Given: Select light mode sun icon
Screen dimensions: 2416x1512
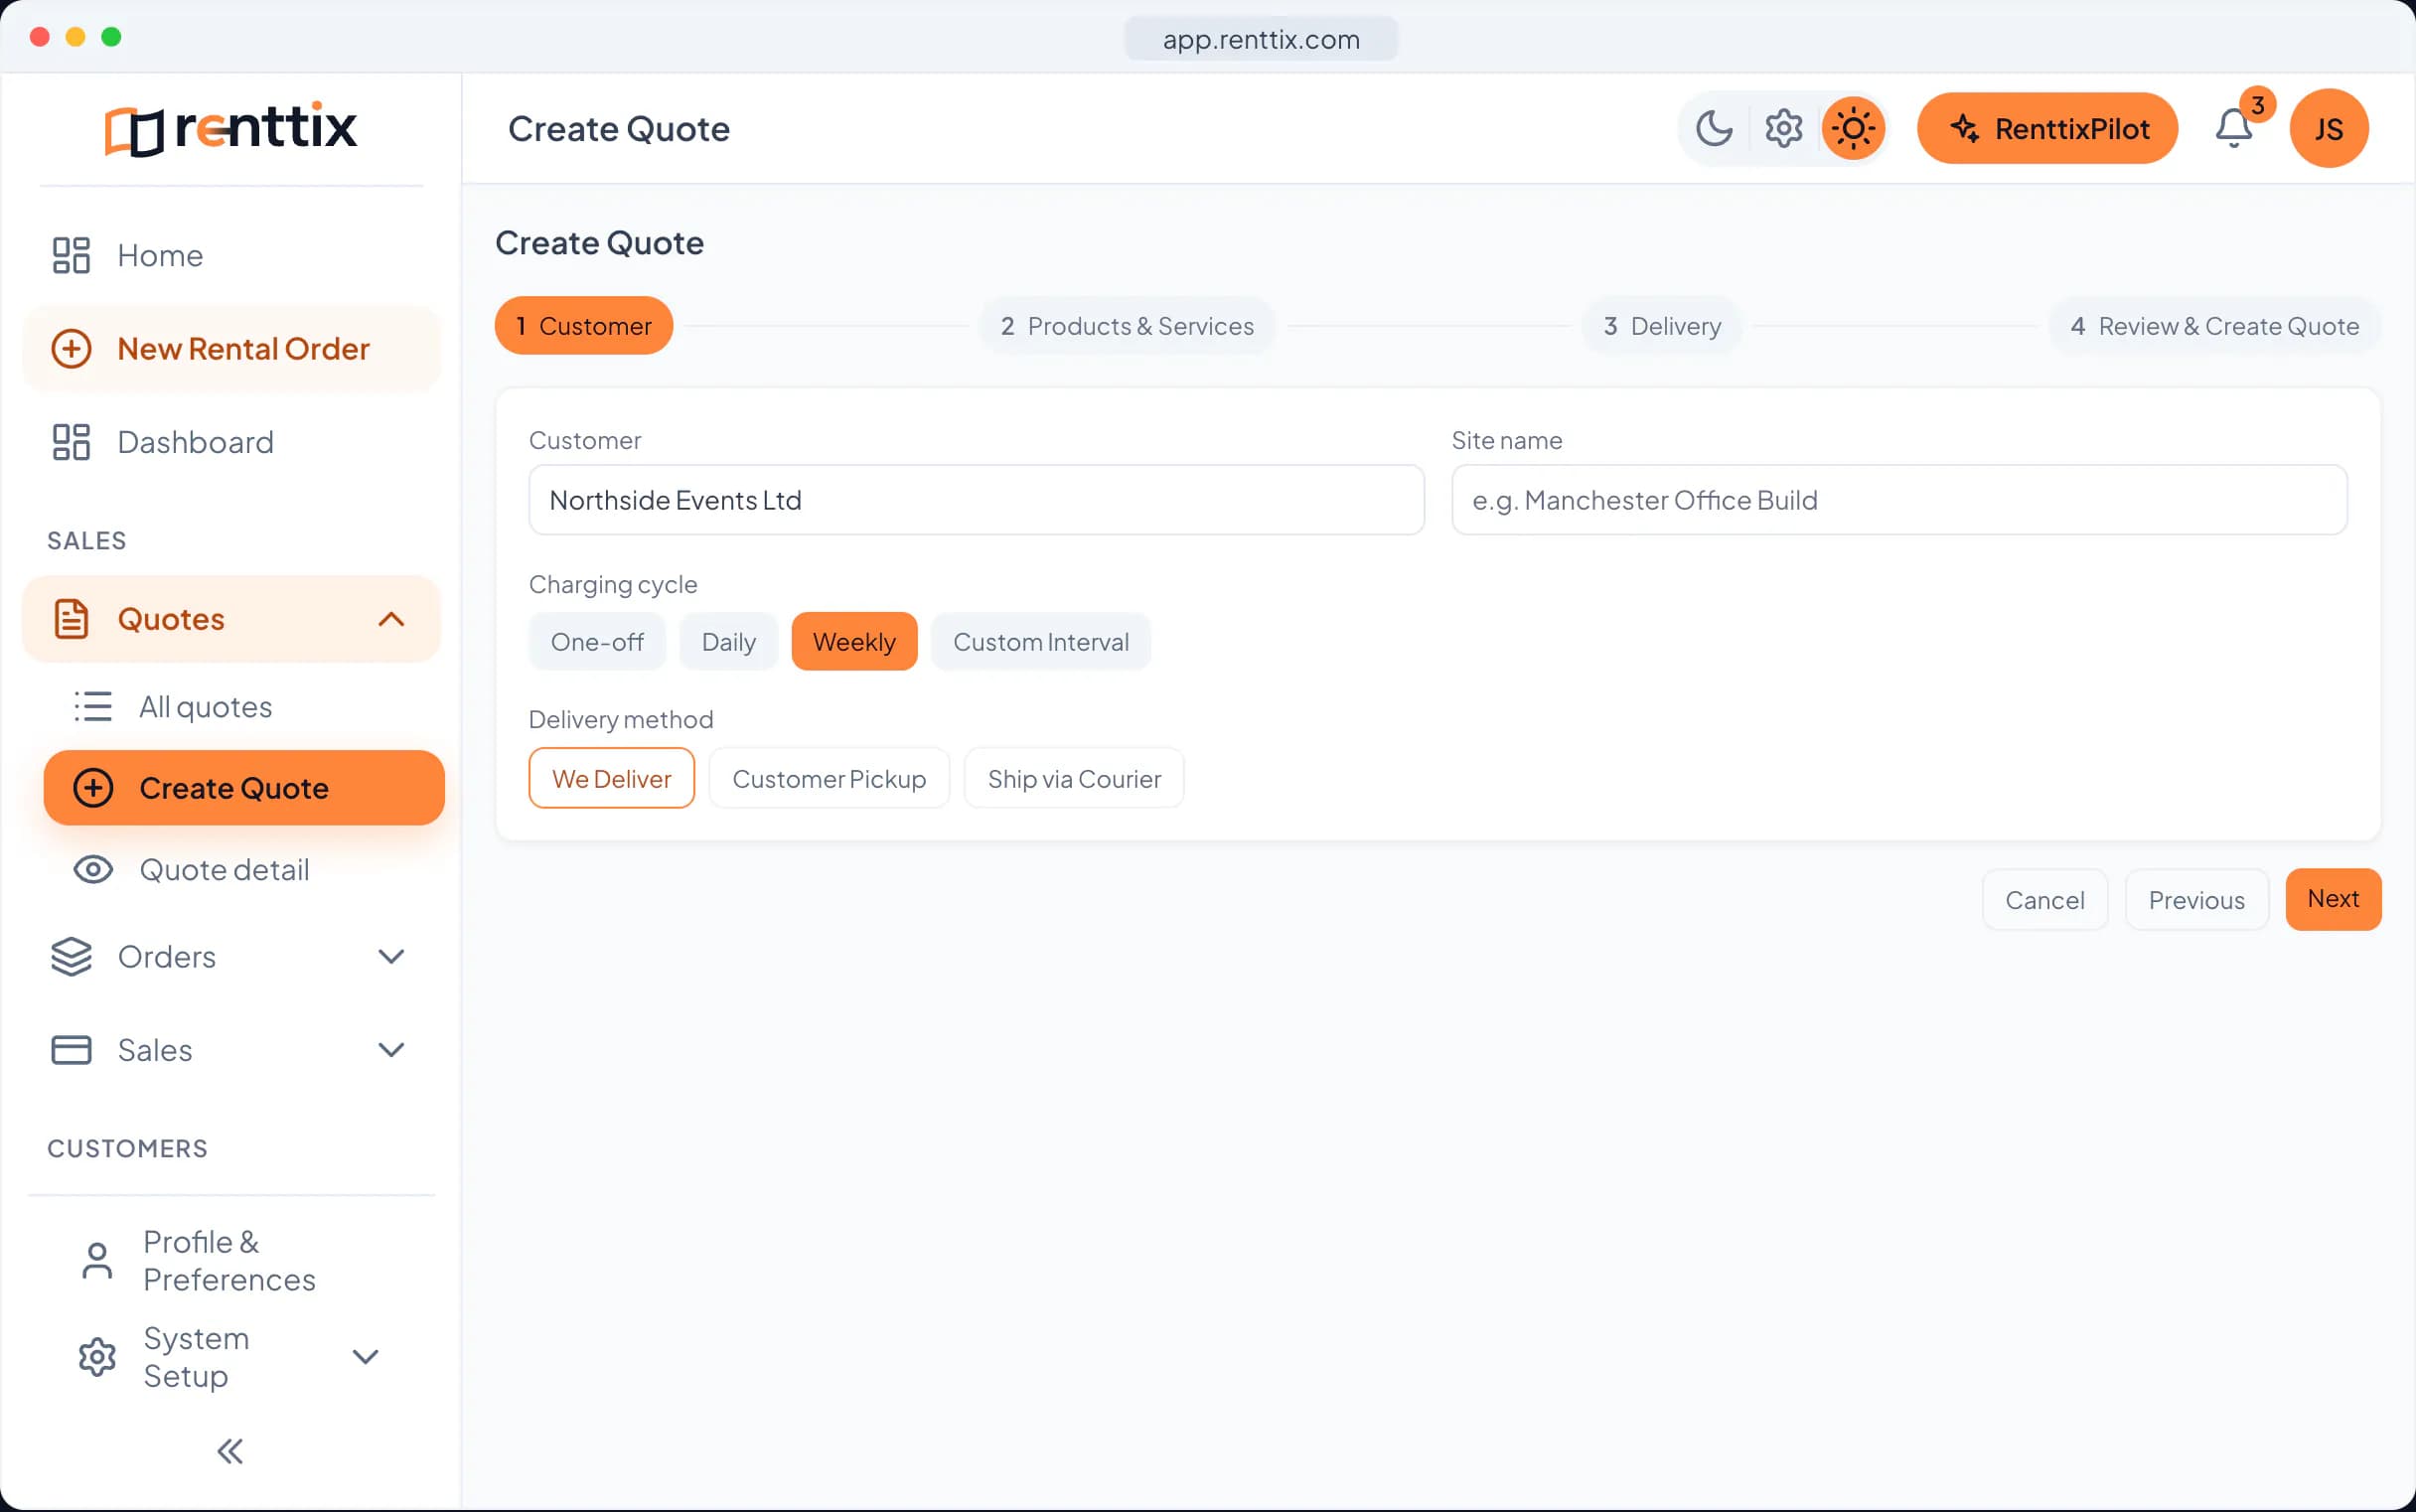Looking at the screenshot, I should coord(1853,128).
